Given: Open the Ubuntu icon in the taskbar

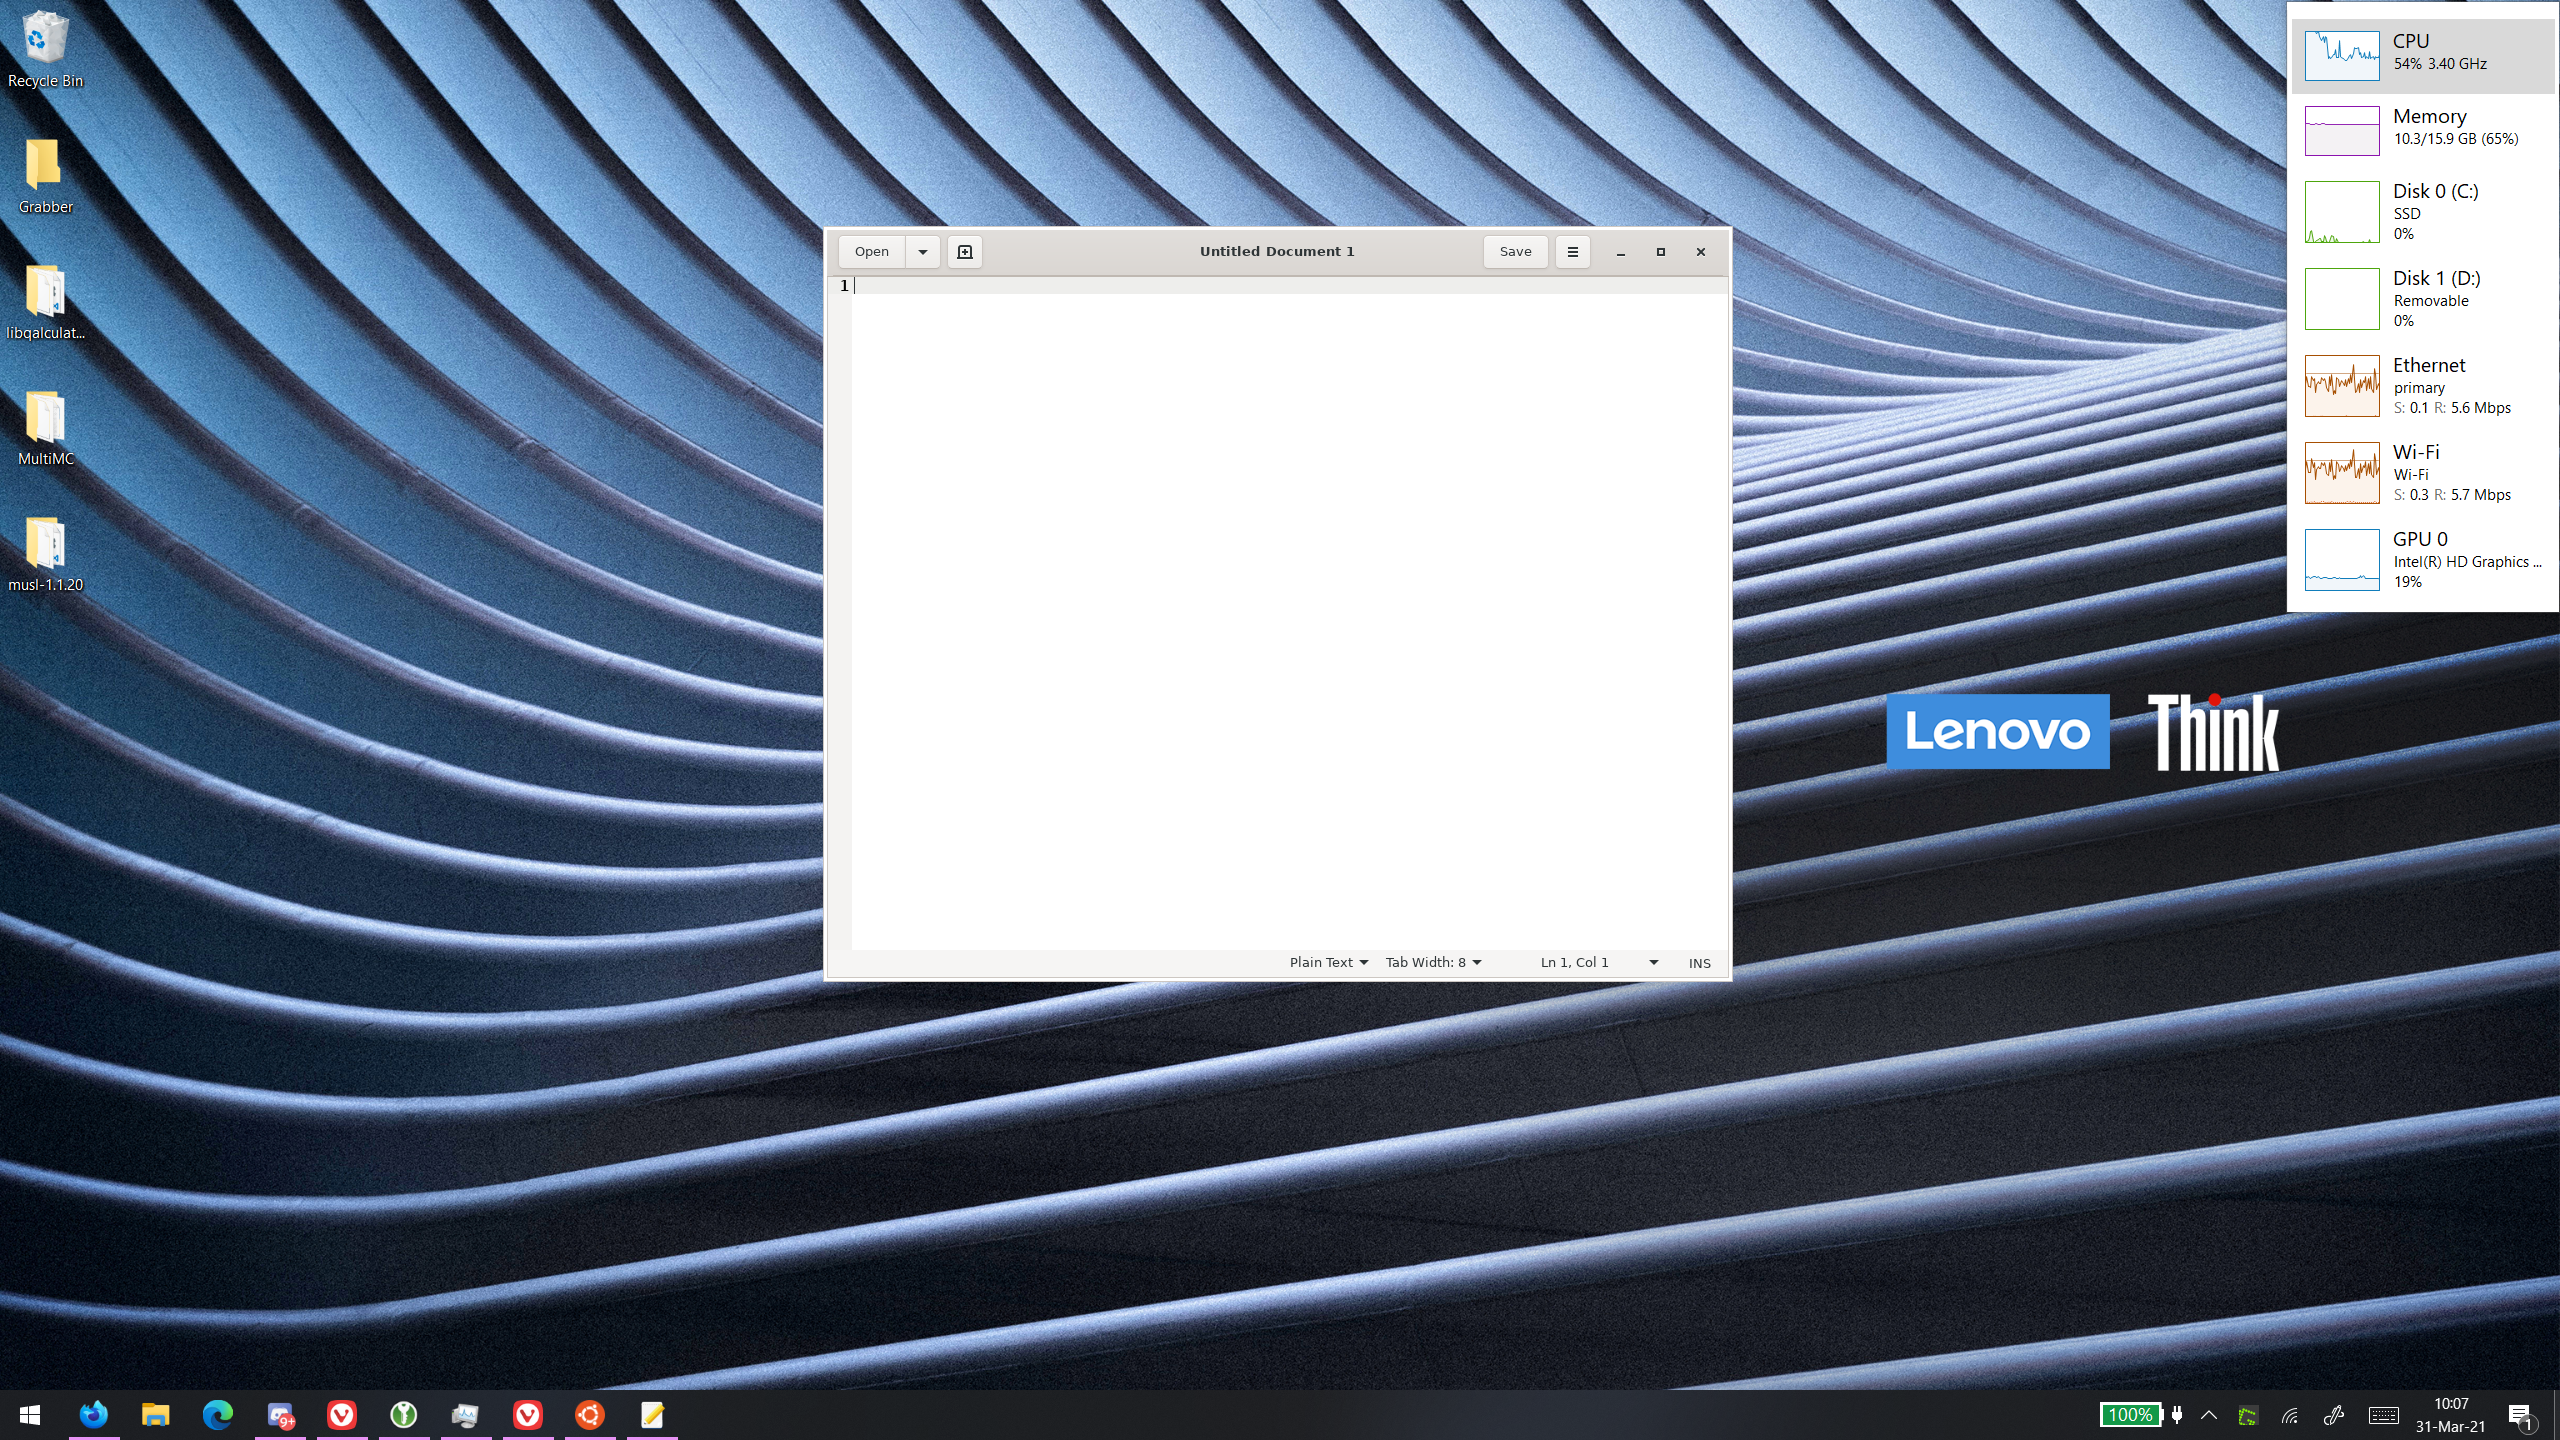Looking at the screenshot, I should (590, 1415).
